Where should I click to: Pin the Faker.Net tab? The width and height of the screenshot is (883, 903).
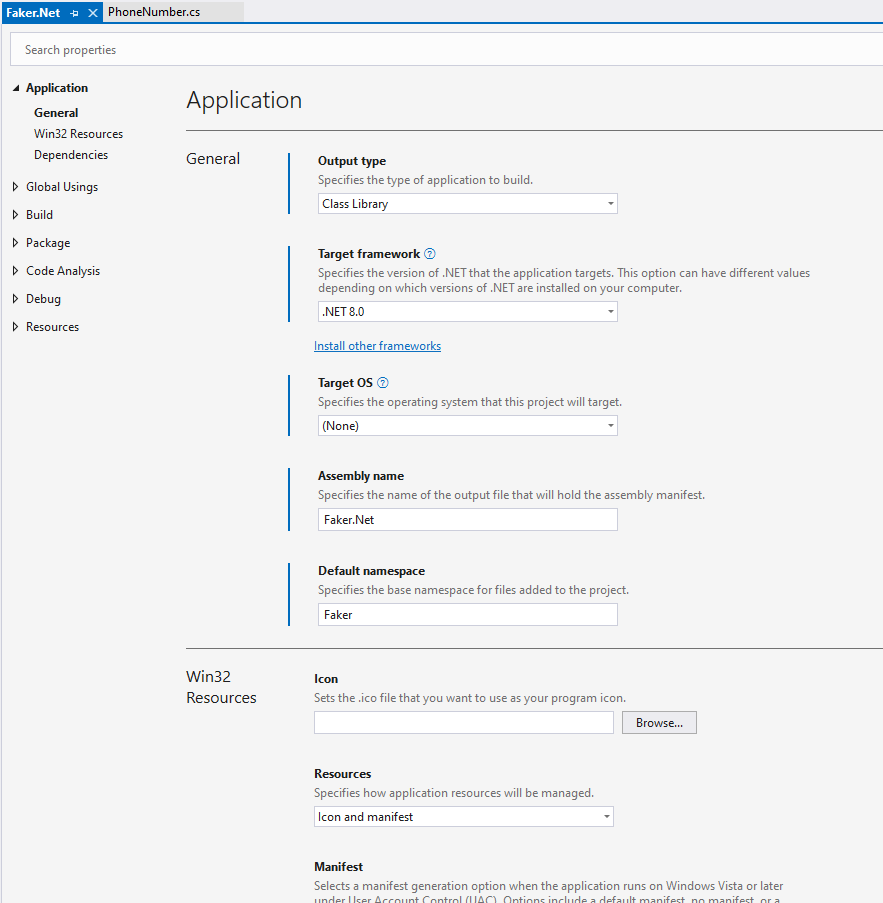point(74,13)
